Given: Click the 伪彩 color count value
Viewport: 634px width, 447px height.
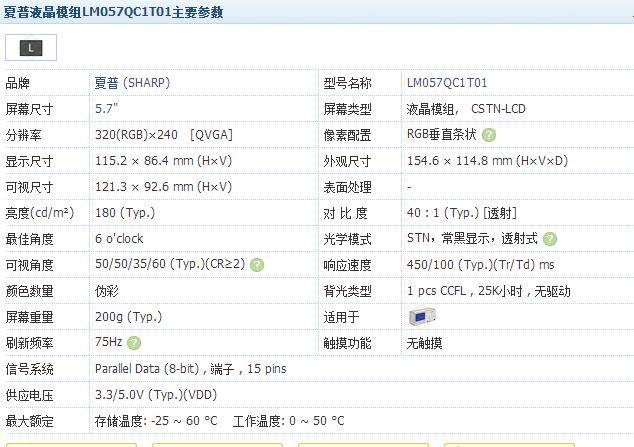Looking at the screenshot, I should click(107, 291).
